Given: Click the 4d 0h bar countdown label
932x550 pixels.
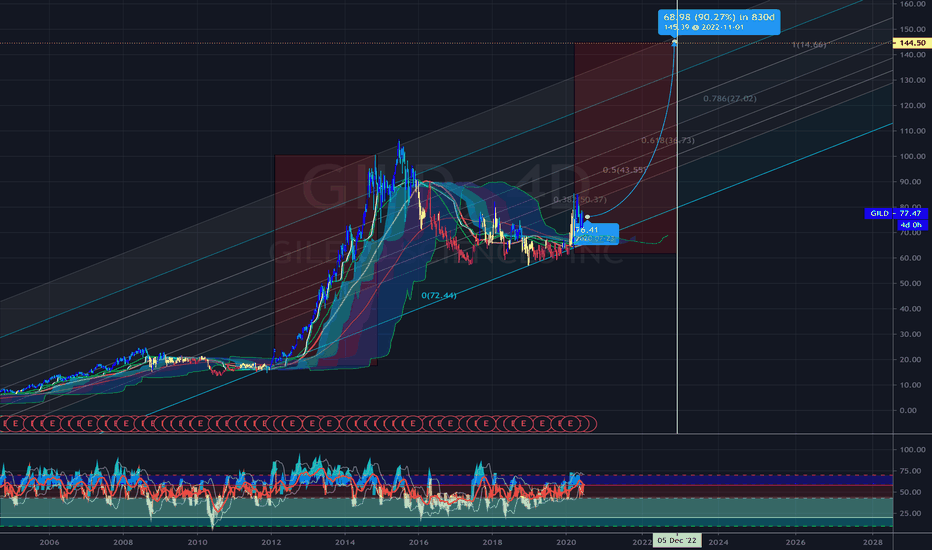Looking at the screenshot, I should point(911,225).
